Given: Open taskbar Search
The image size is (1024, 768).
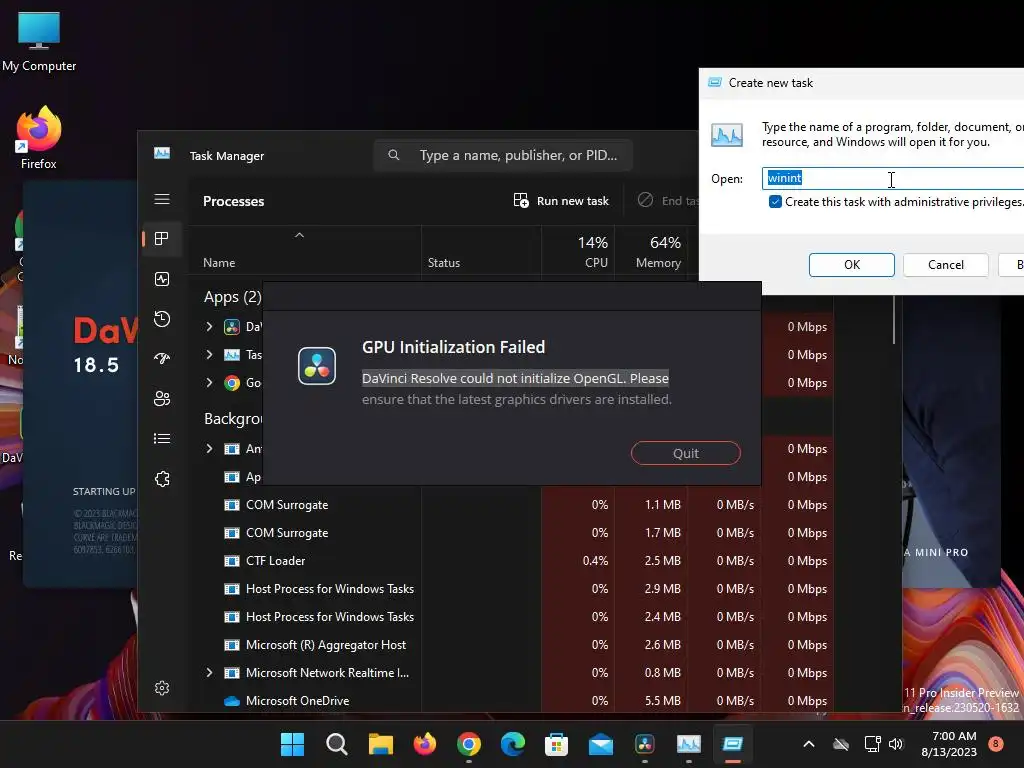Looking at the screenshot, I should click(337, 744).
